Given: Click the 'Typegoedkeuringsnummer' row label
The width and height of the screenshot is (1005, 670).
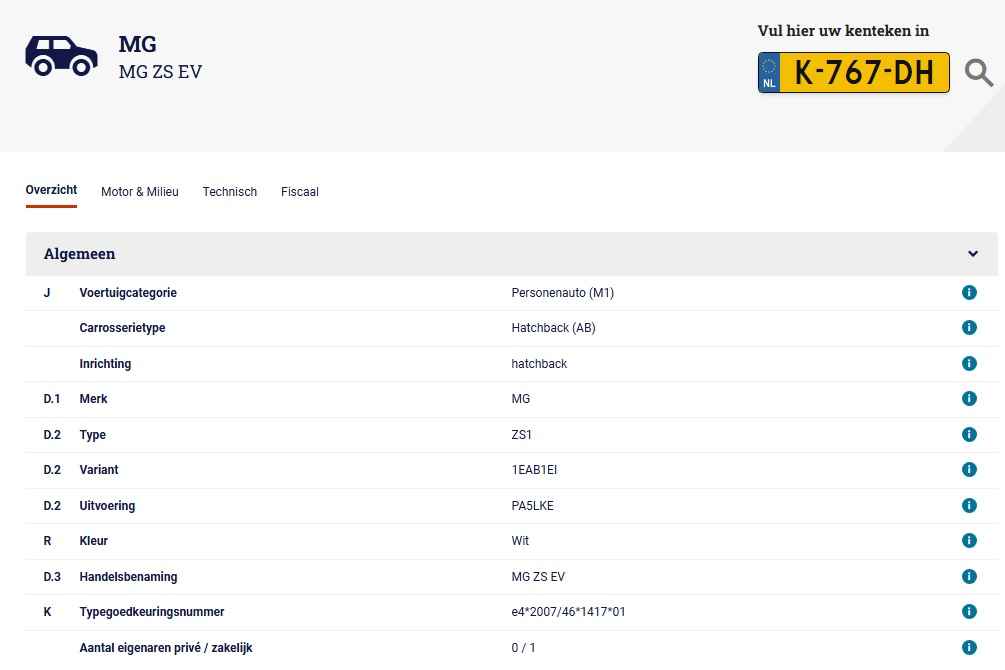Looking at the screenshot, I should click(152, 612).
